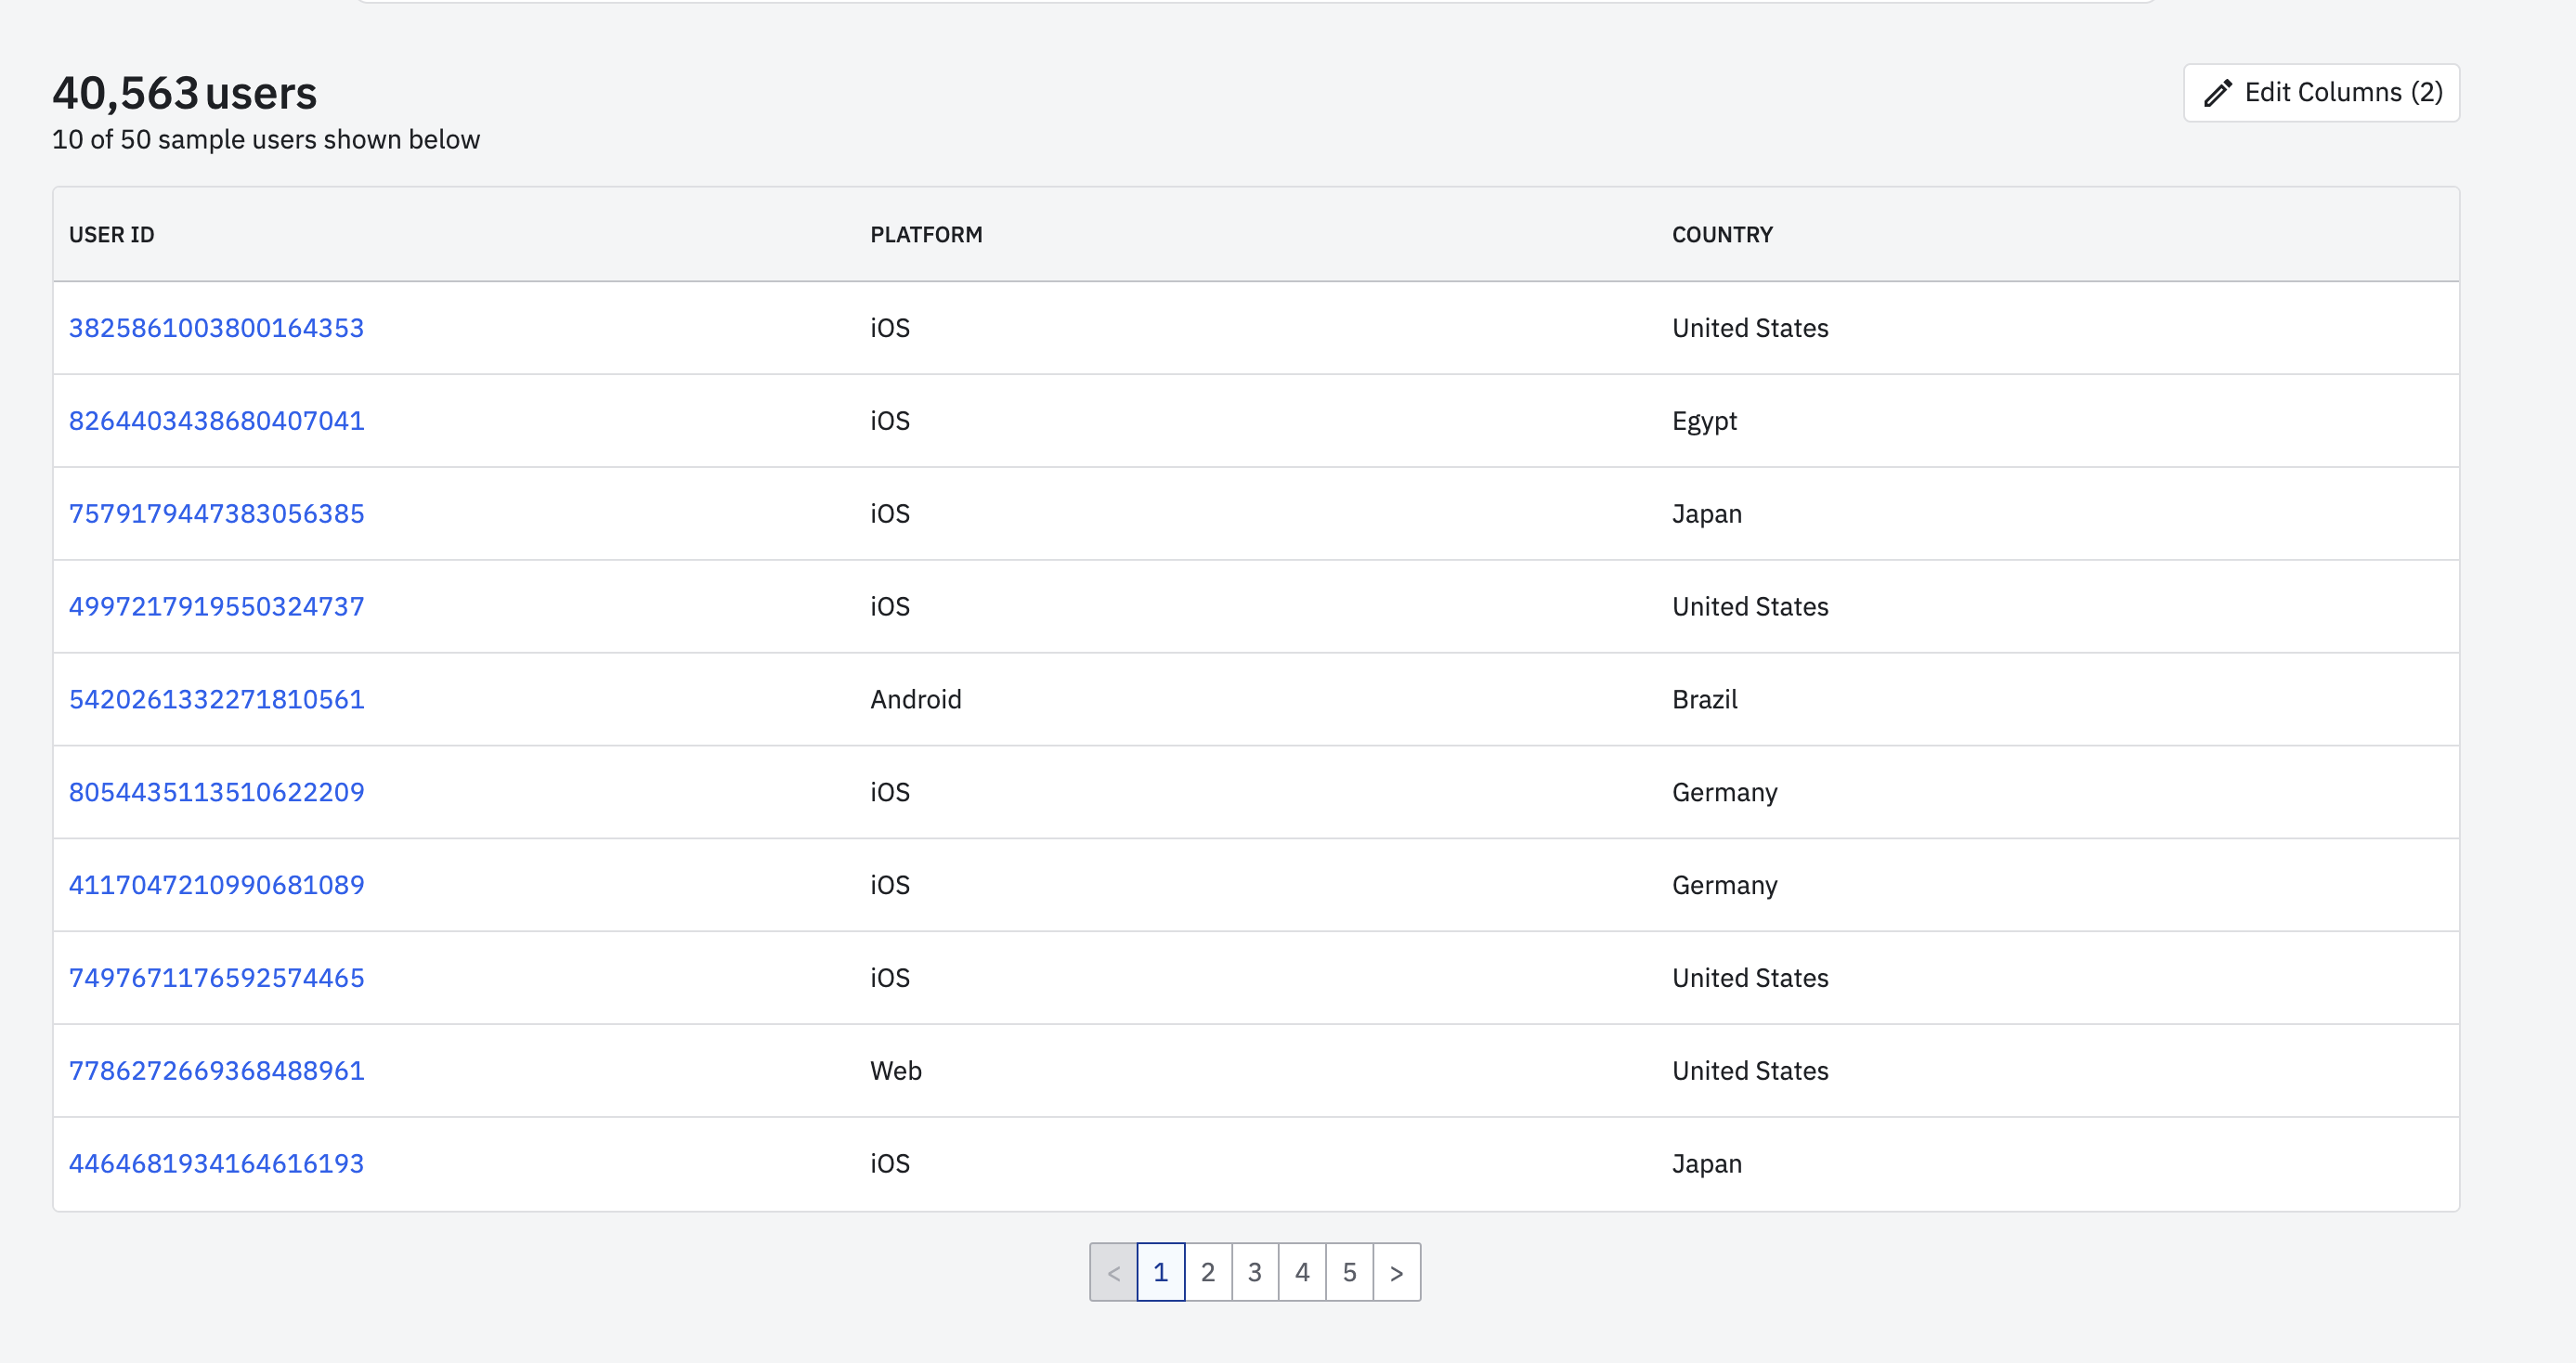The width and height of the screenshot is (2576, 1363).
Task: Open user 4117047210990681089
Action: [216, 885]
